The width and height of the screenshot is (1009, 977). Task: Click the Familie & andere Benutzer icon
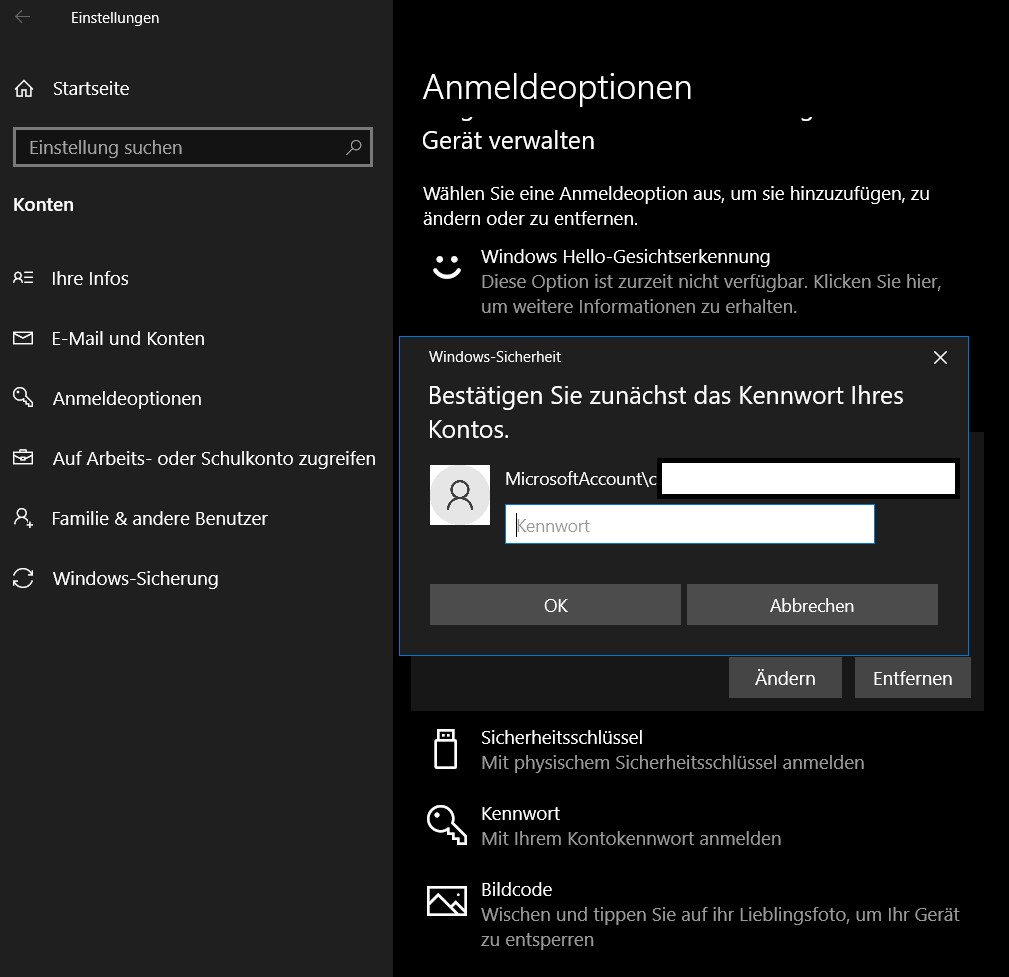point(23,517)
